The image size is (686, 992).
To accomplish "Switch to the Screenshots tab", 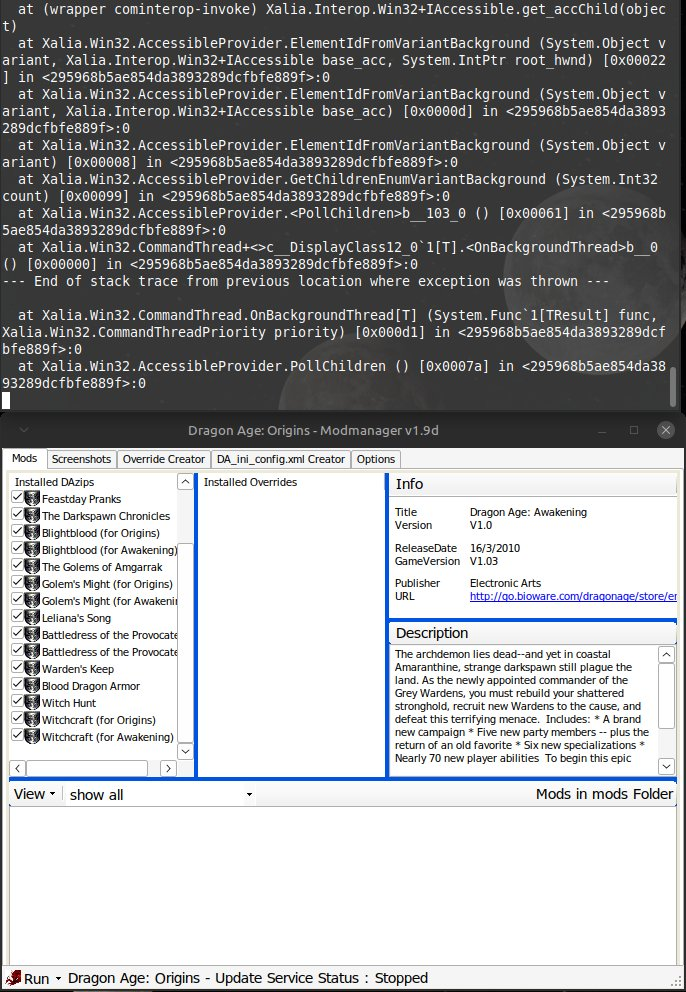I will pos(81,459).
